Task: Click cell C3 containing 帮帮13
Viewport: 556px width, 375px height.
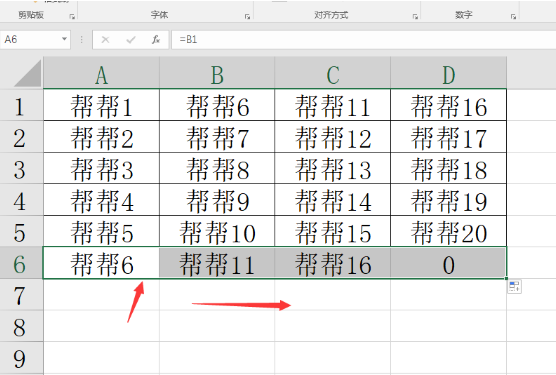Action: tap(333, 168)
